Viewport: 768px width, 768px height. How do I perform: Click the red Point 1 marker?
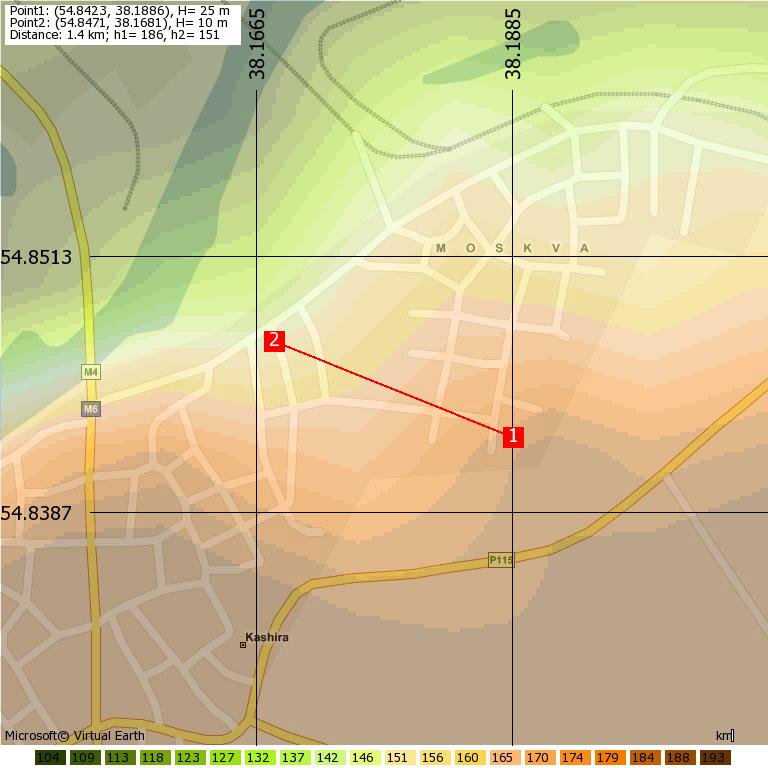(x=513, y=436)
